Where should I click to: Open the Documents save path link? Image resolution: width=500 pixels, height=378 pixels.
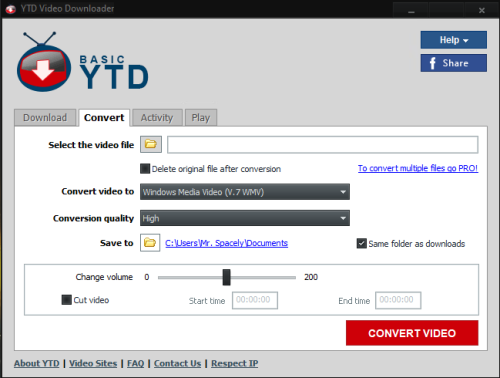tap(226, 243)
